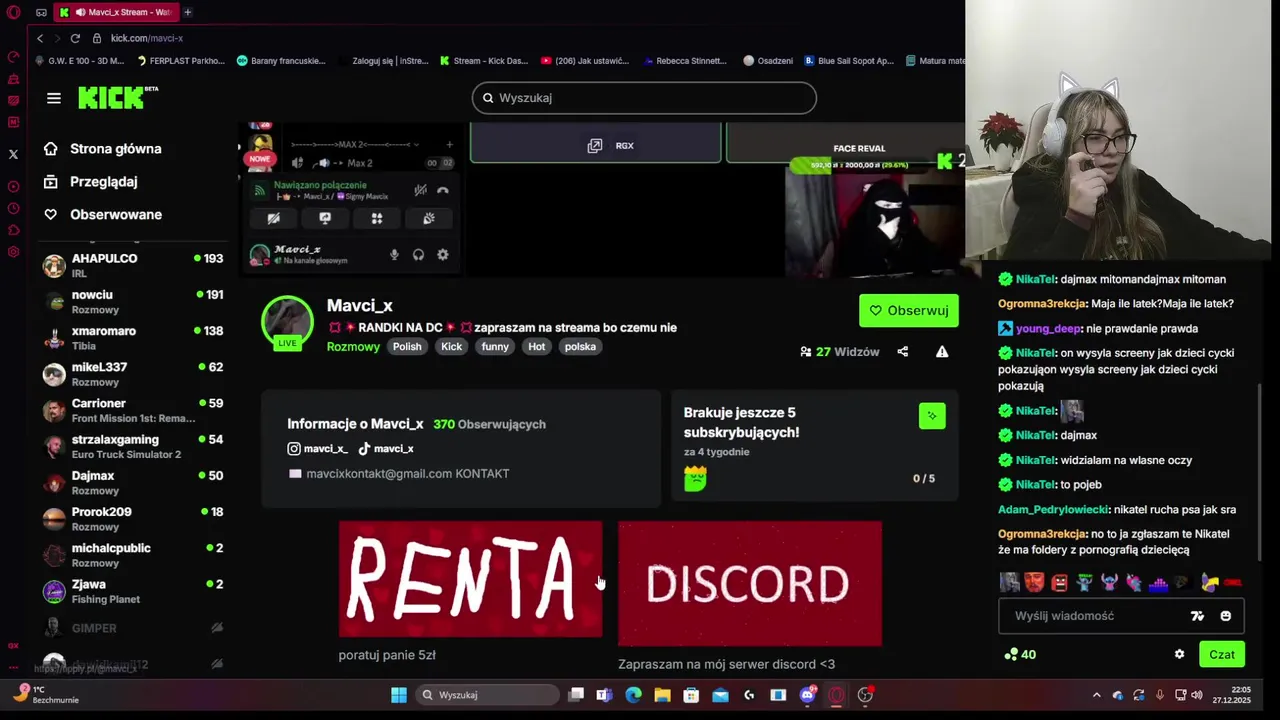The height and width of the screenshot is (720, 1280).
Task: Click the share icon next to viewer count
Action: coord(903,352)
